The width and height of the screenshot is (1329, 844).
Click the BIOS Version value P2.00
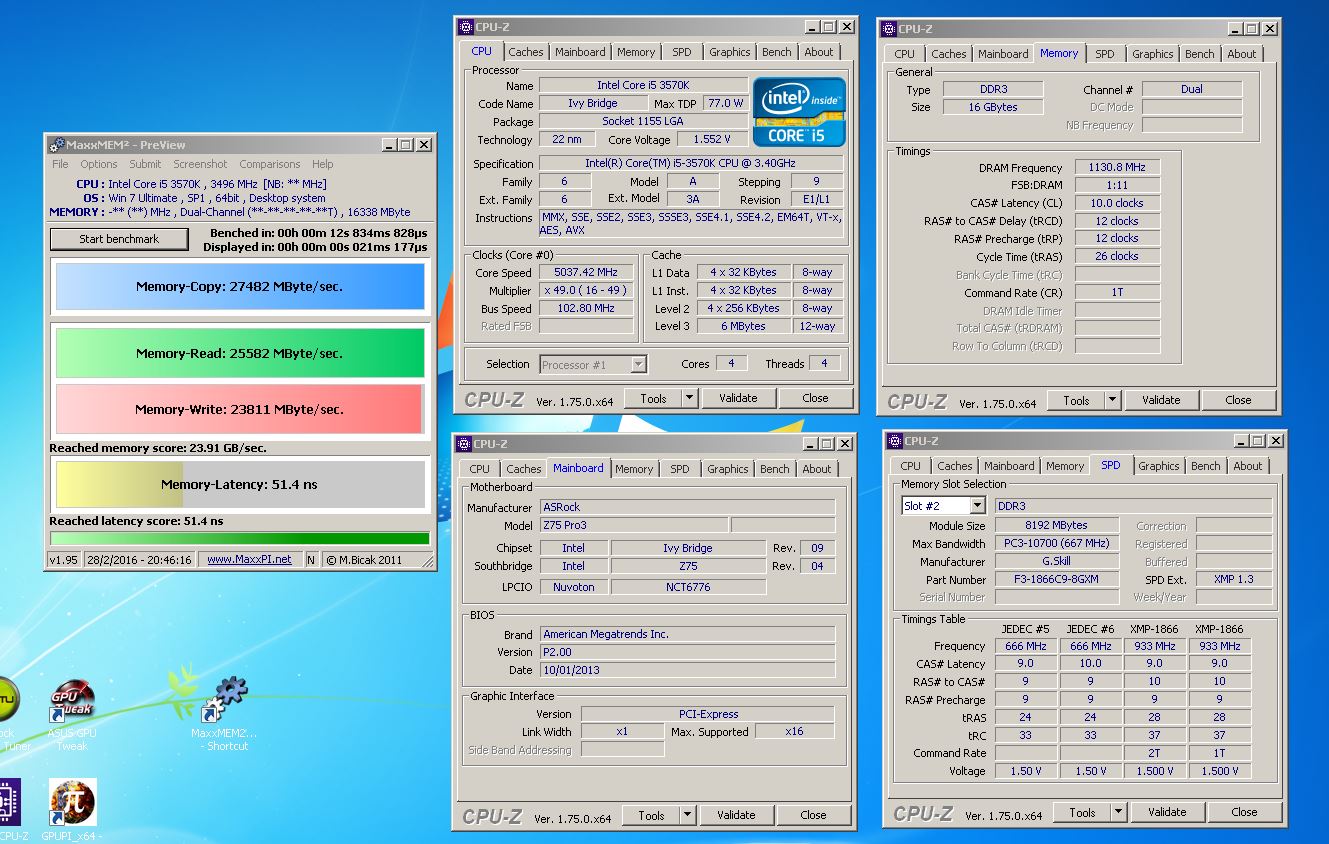tap(688, 652)
